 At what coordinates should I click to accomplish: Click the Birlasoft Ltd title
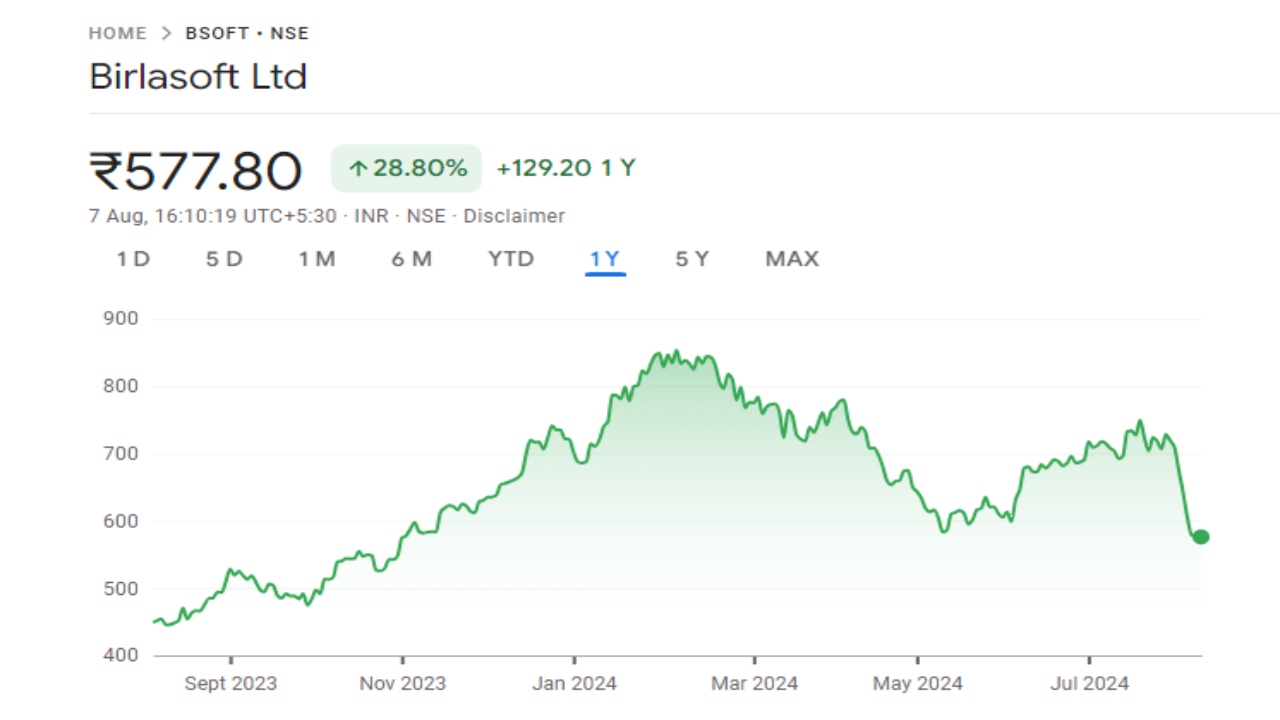[x=198, y=77]
